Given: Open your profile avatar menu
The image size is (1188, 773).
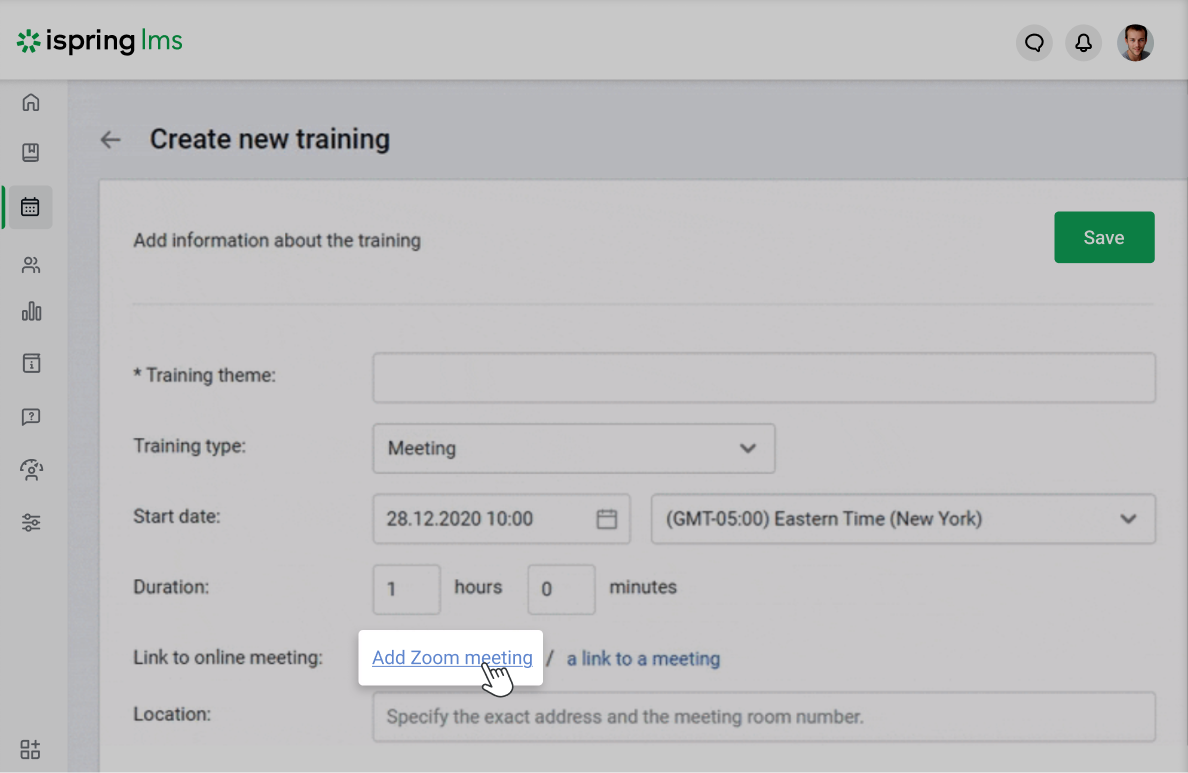Looking at the screenshot, I should [x=1136, y=42].
